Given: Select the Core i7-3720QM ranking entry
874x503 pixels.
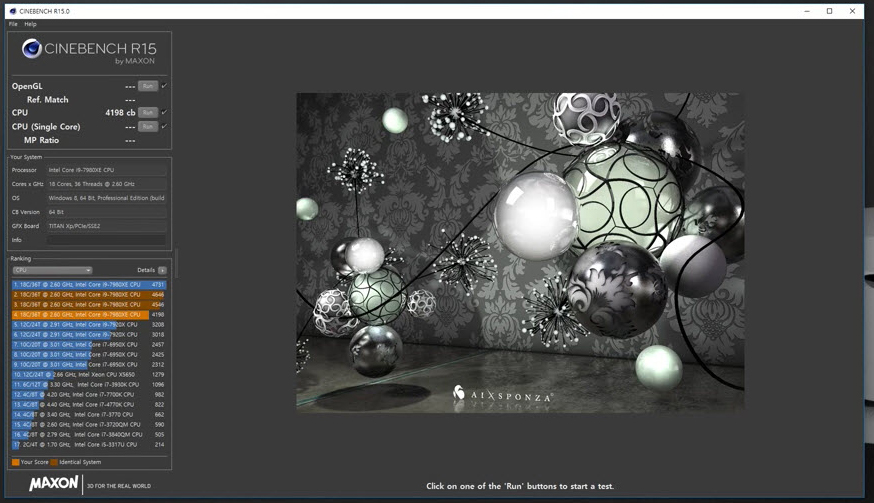Looking at the screenshot, I should pyautogui.click(x=89, y=424).
